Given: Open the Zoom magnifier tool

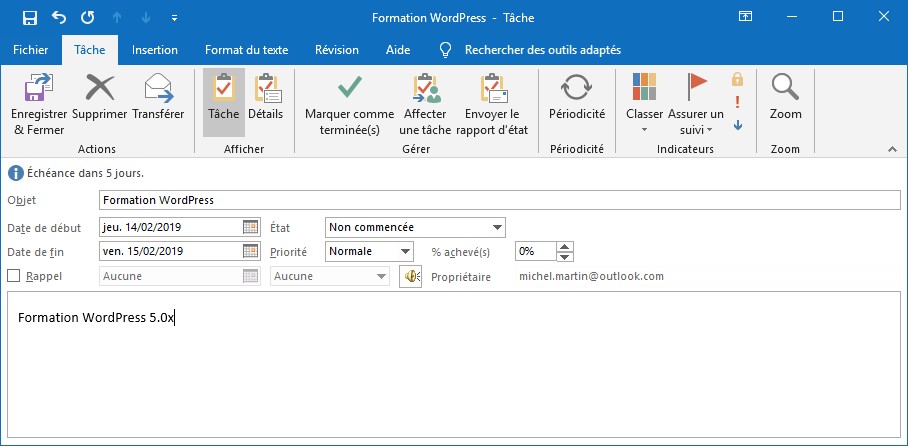Looking at the screenshot, I should (x=785, y=89).
